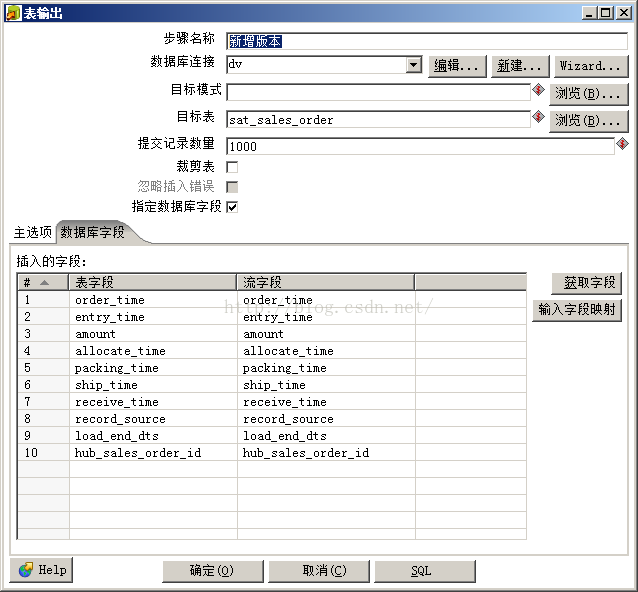Click into the 目标模式 text field
The height and width of the screenshot is (592, 638).
pyautogui.click(x=378, y=92)
